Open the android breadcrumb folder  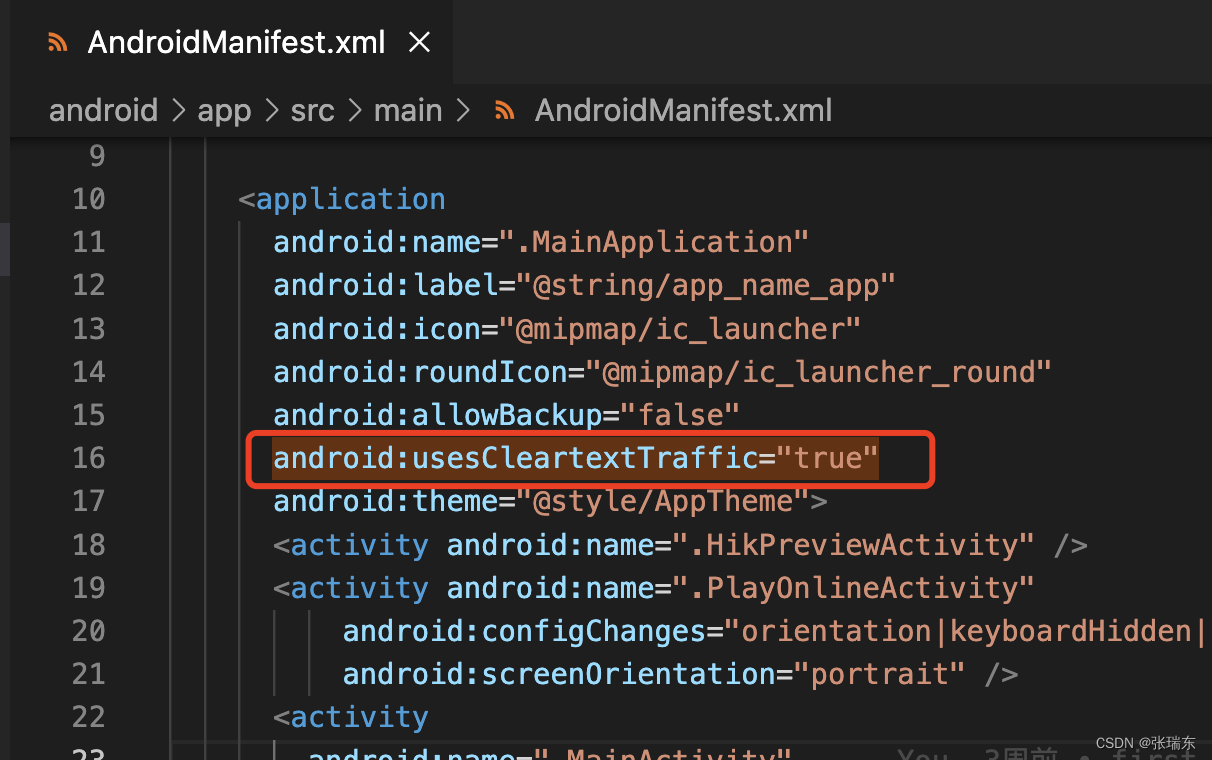pos(104,110)
